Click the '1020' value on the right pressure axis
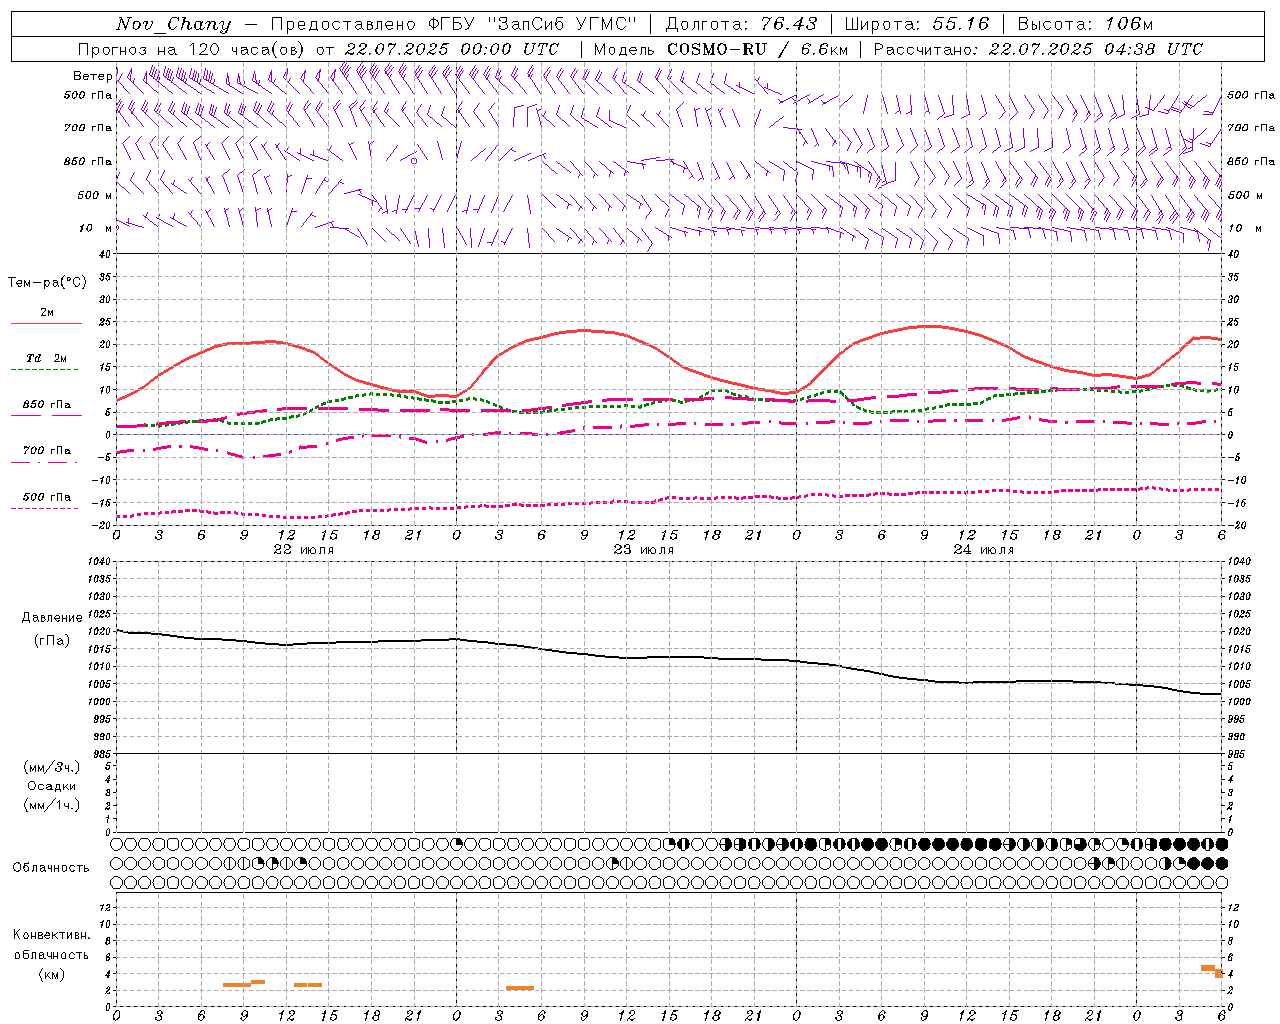 (1239, 632)
